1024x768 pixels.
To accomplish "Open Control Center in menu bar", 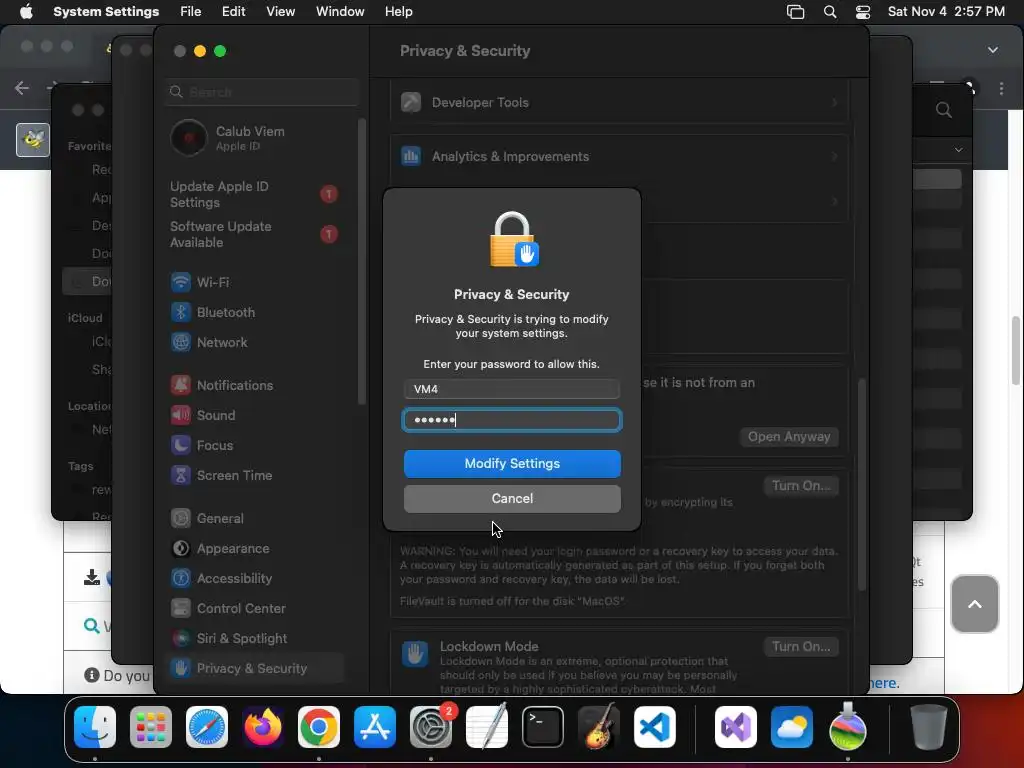I will pyautogui.click(x=863, y=12).
